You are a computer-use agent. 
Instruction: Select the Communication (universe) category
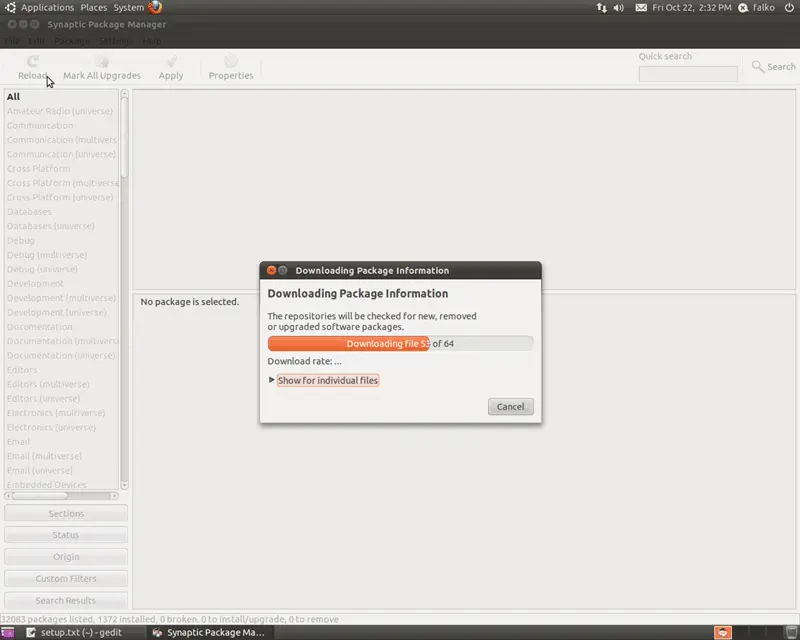pyautogui.click(x=61, y=154)
